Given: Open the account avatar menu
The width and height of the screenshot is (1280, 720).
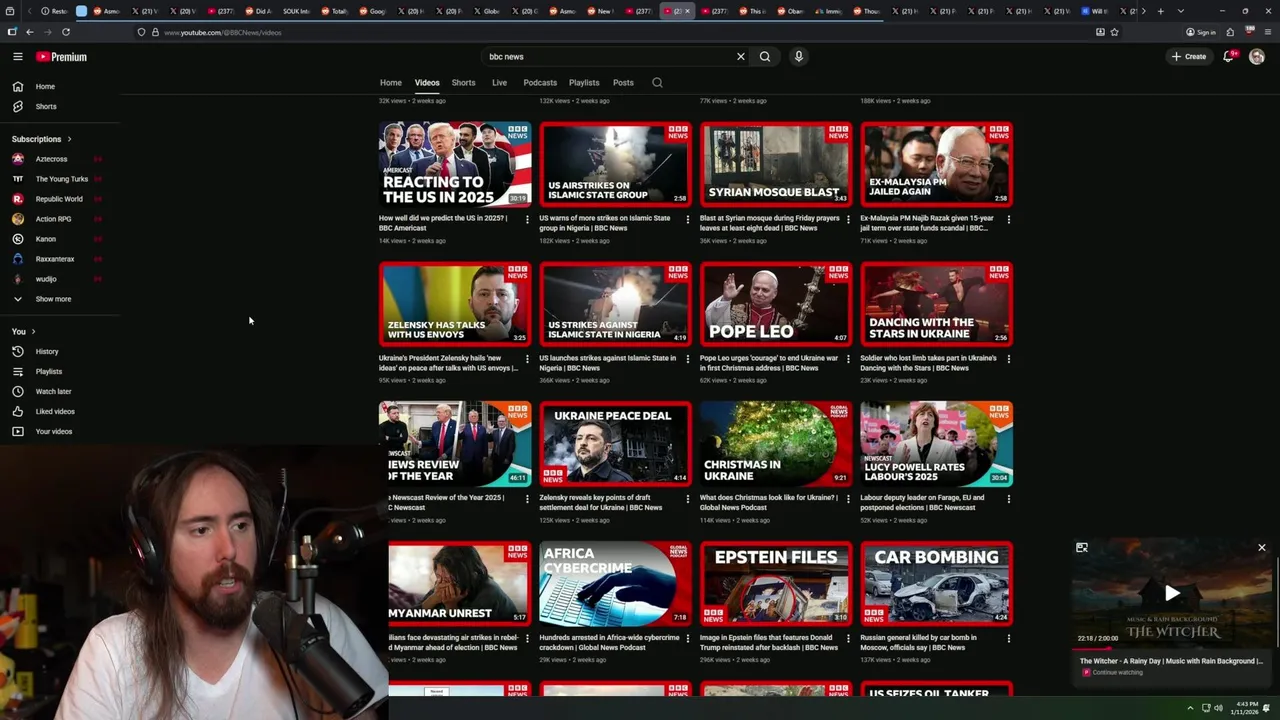Looking at the screenshot, I should pos(1257,57).
